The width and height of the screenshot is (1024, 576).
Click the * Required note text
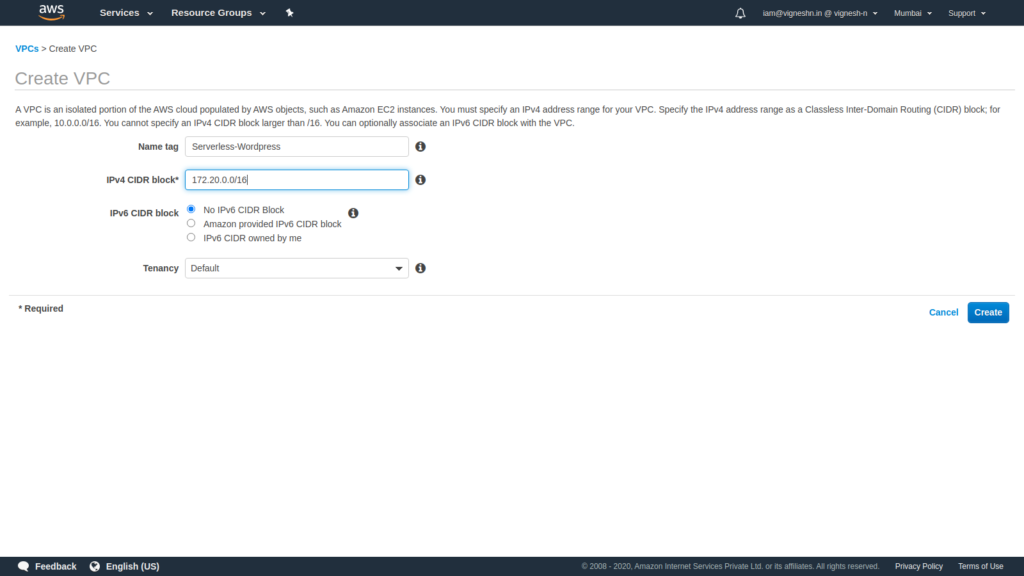coord(40,308)
